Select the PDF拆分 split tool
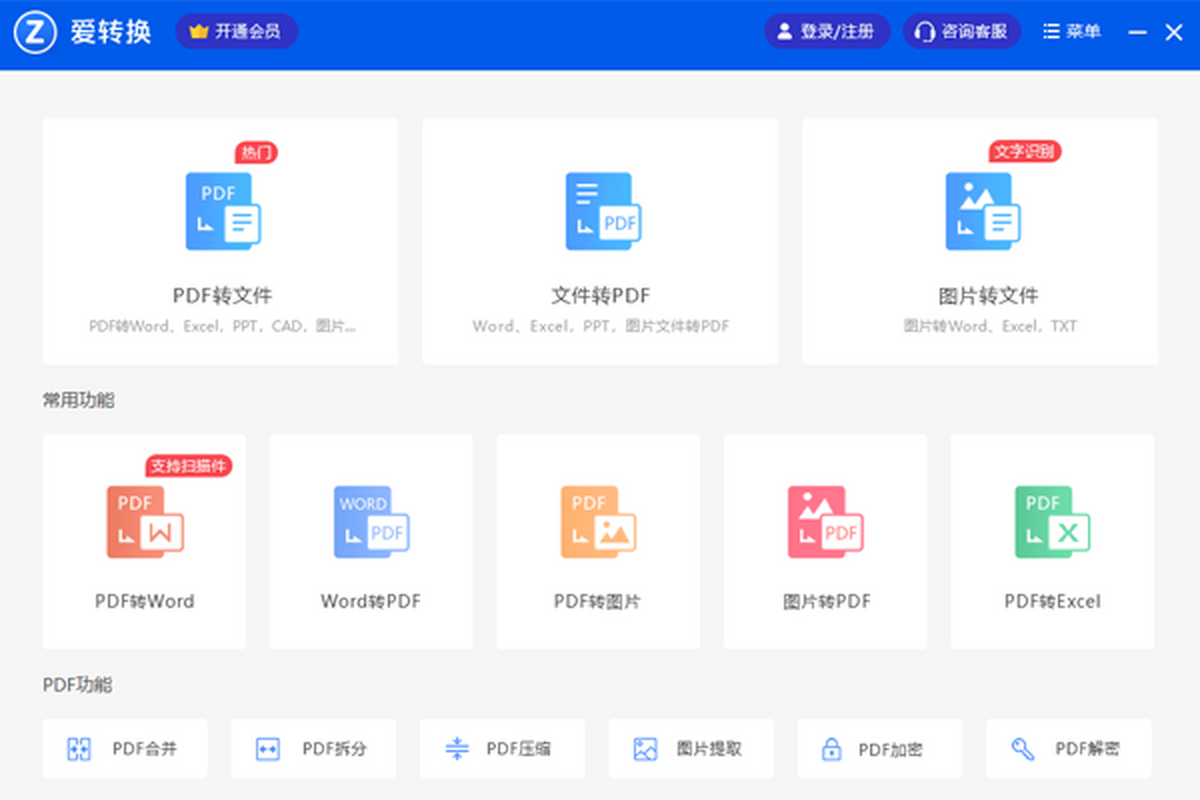Screen dimensions: 1200x800 [x=314, y=749]
